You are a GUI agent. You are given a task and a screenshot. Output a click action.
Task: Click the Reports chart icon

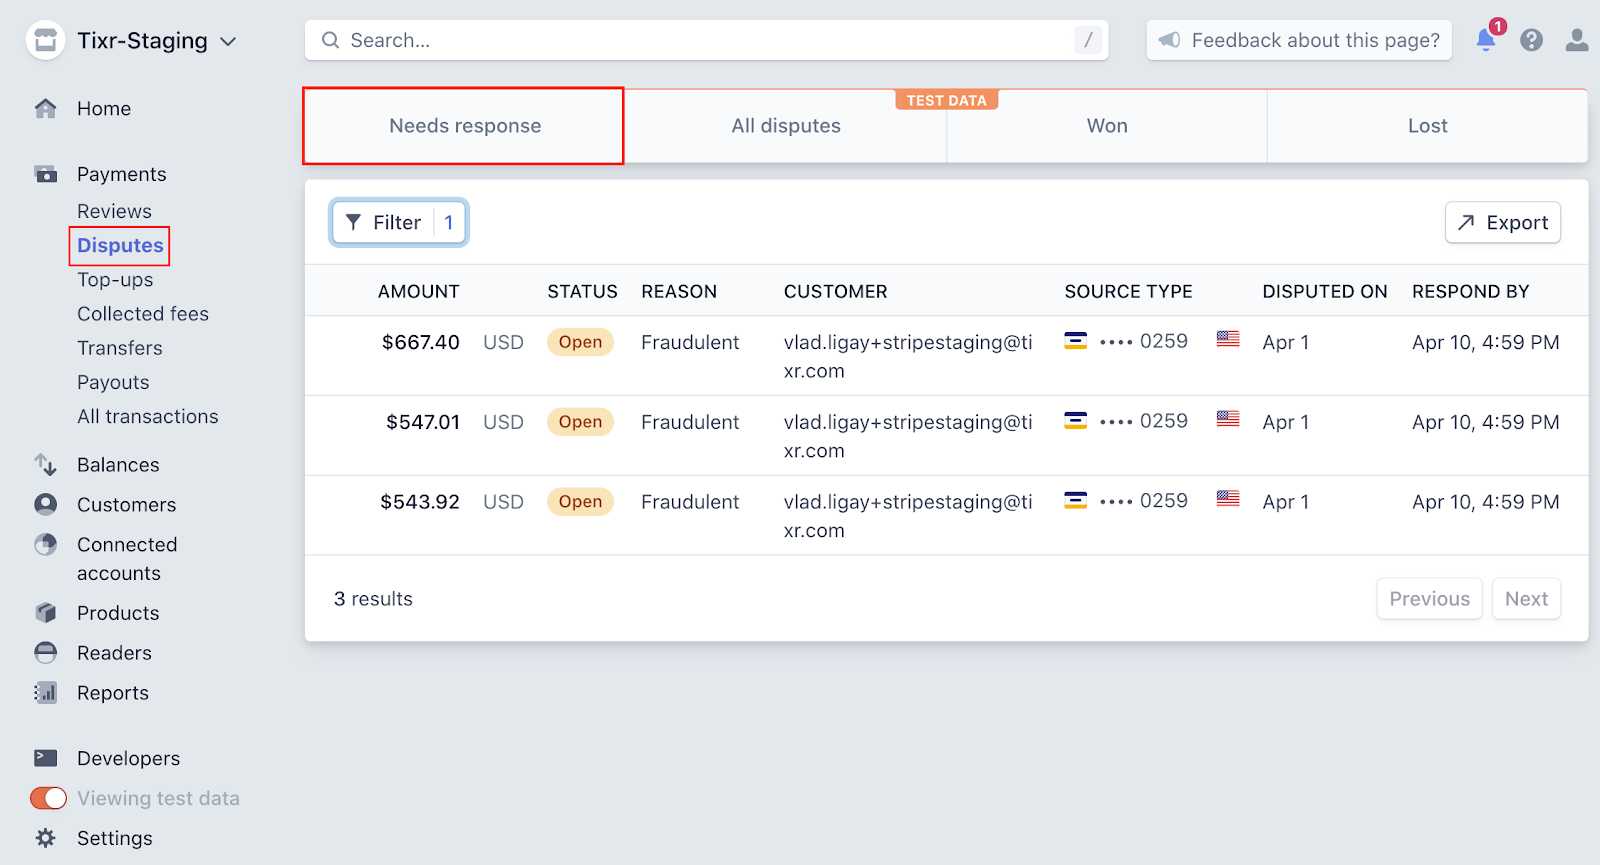pos(45,692)
